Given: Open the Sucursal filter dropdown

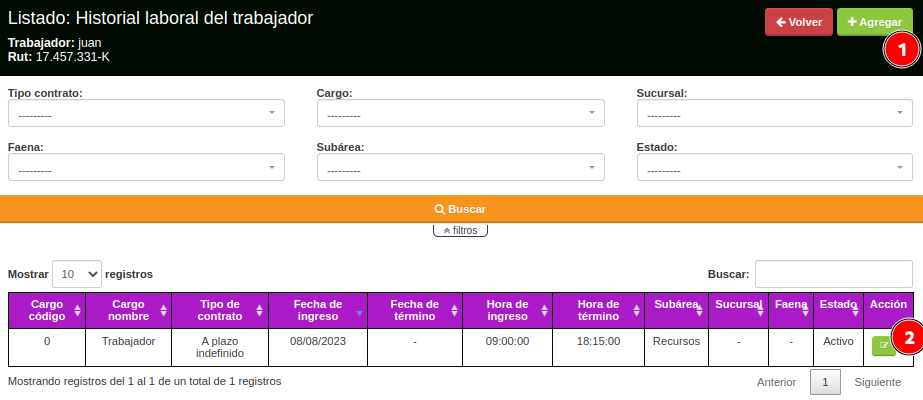Looking at the screenshot, I should tap(775, 113).
